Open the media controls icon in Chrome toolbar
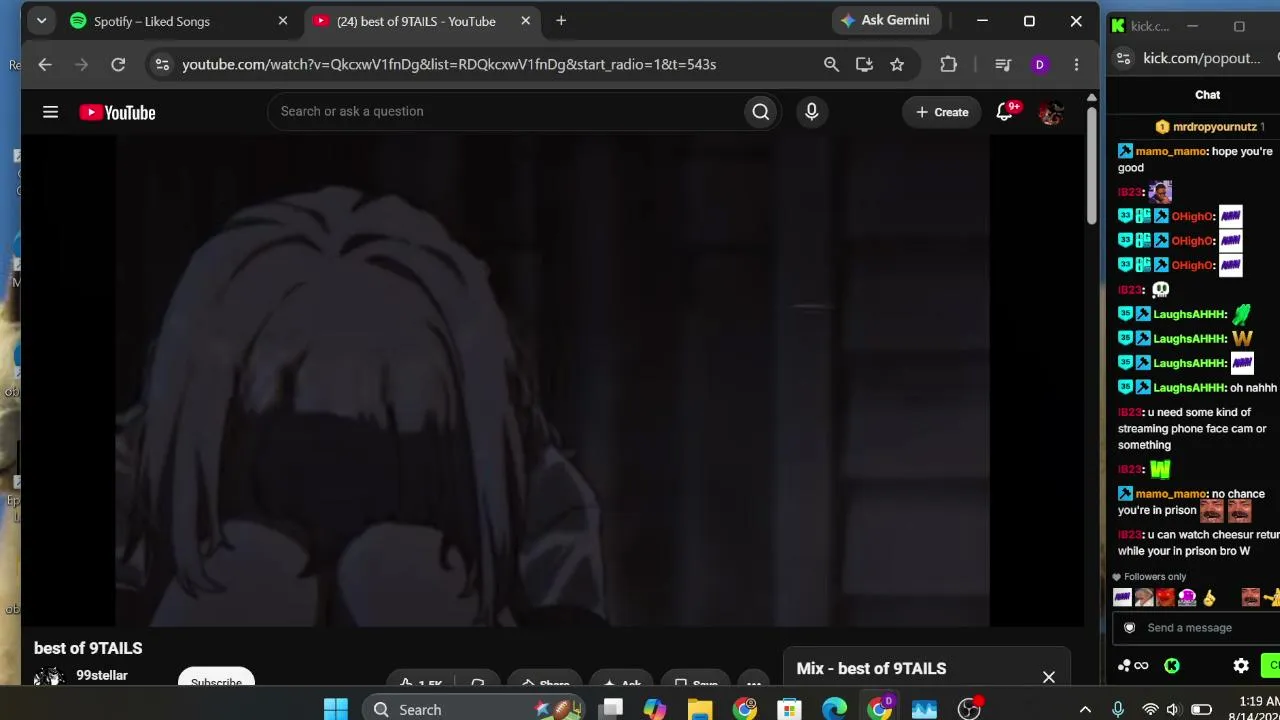This screenshot has width=1280, height=720. pyautogui.click(x=1003, y=64)
